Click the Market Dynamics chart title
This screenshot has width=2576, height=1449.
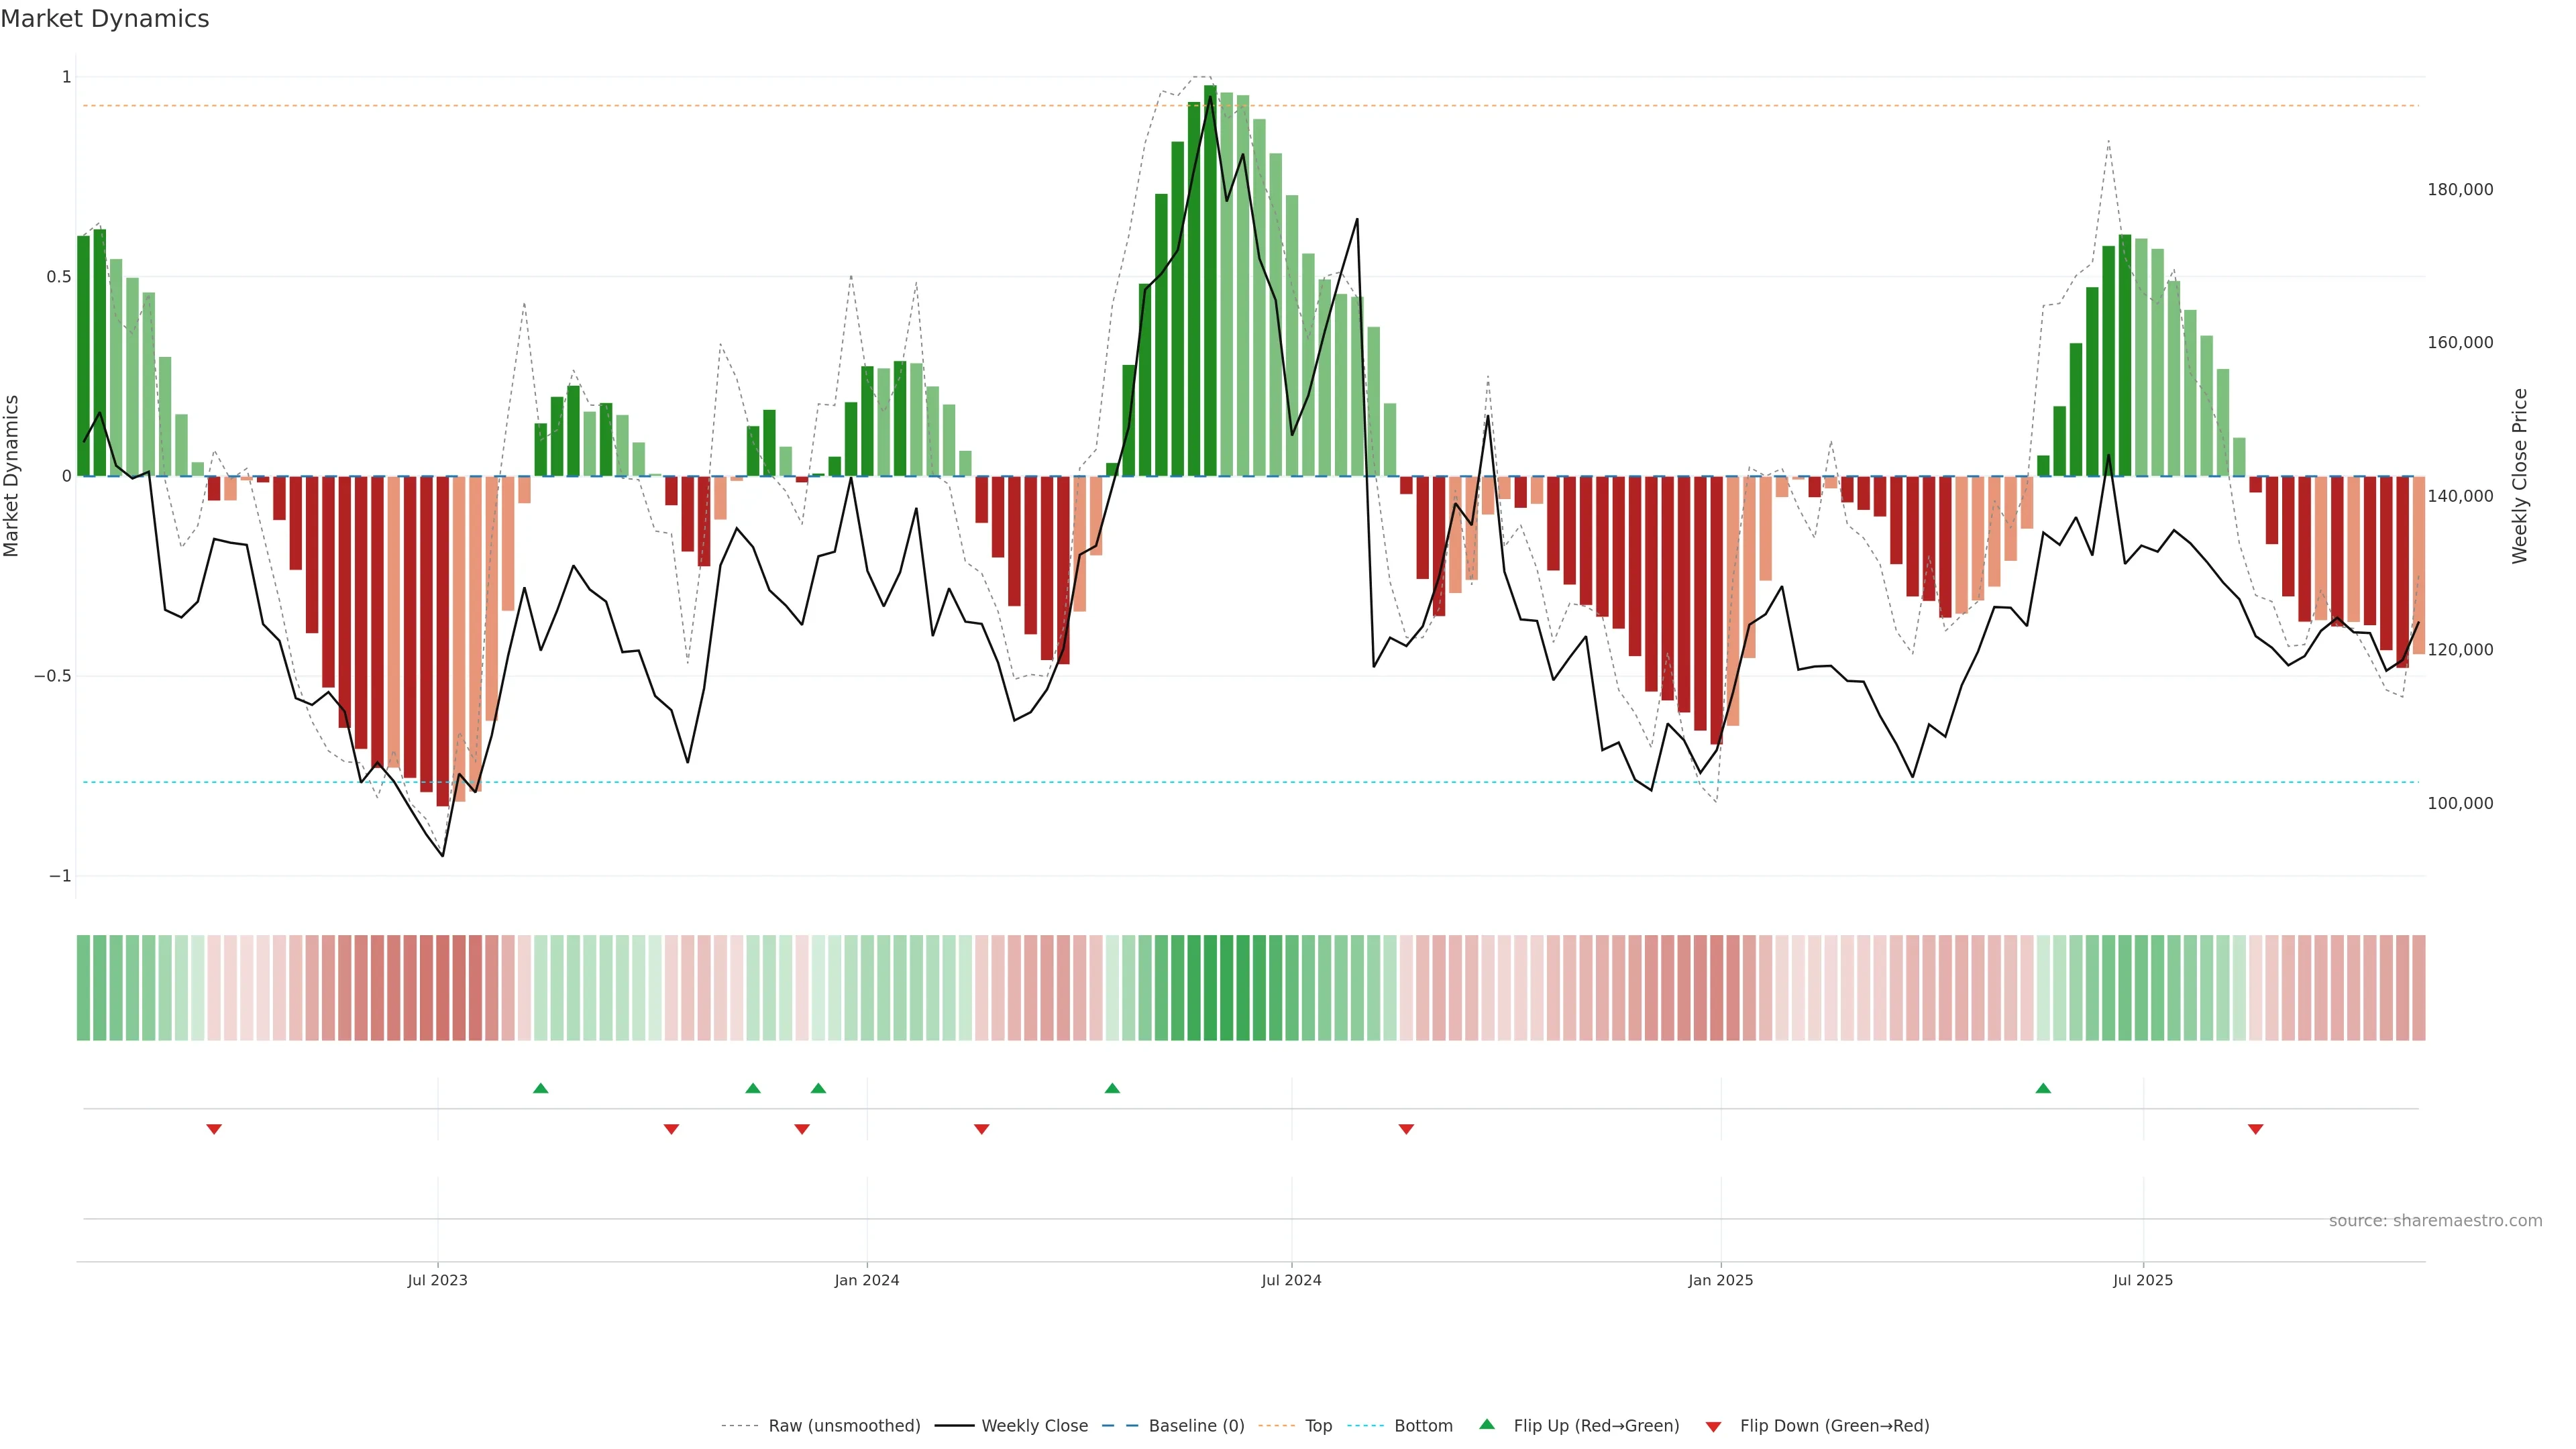click(105, 19)
